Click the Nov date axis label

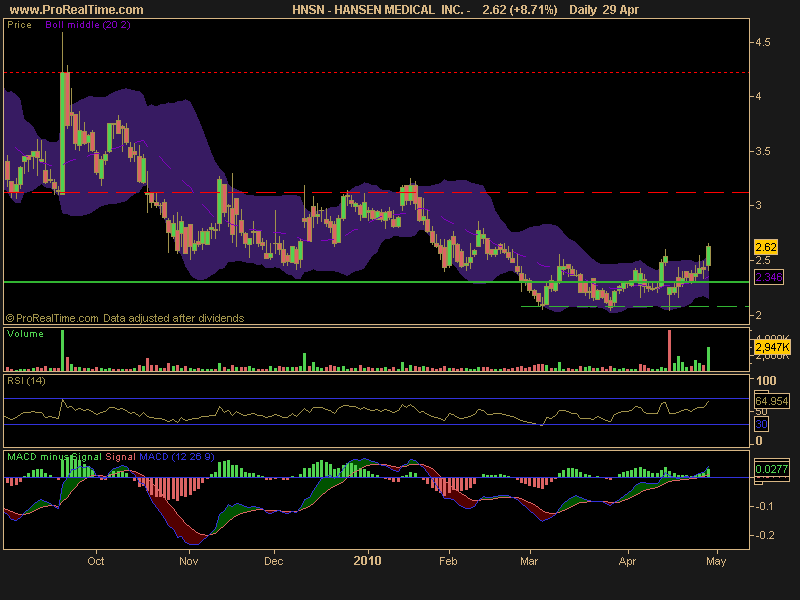(189, 561)
